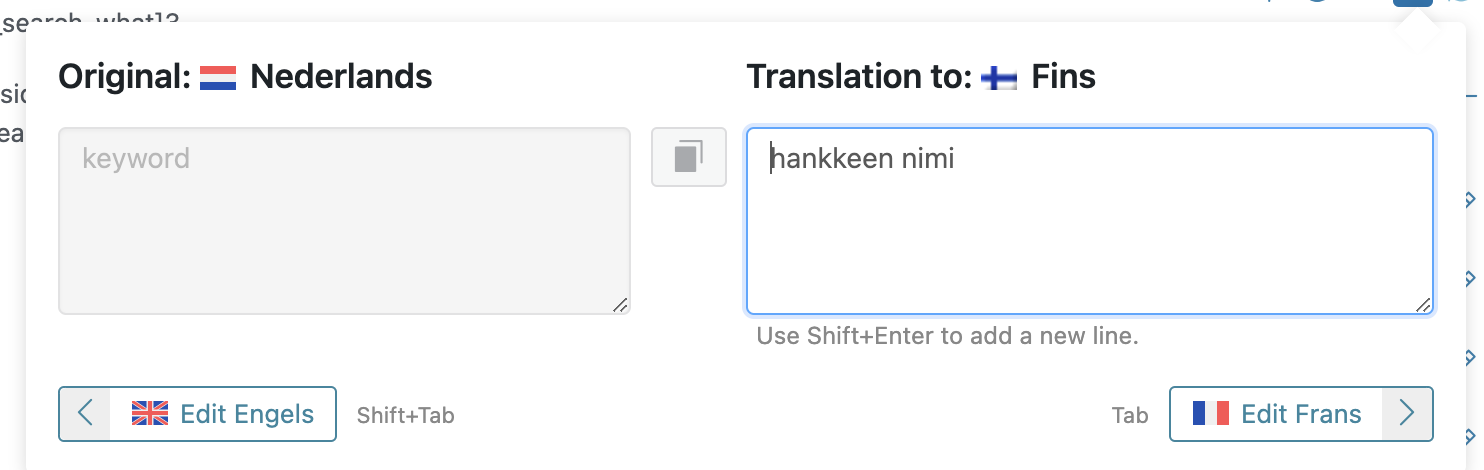Select the Fins language name
The width and height of the screenshot is (1484, 470).
coord(1064,77)
